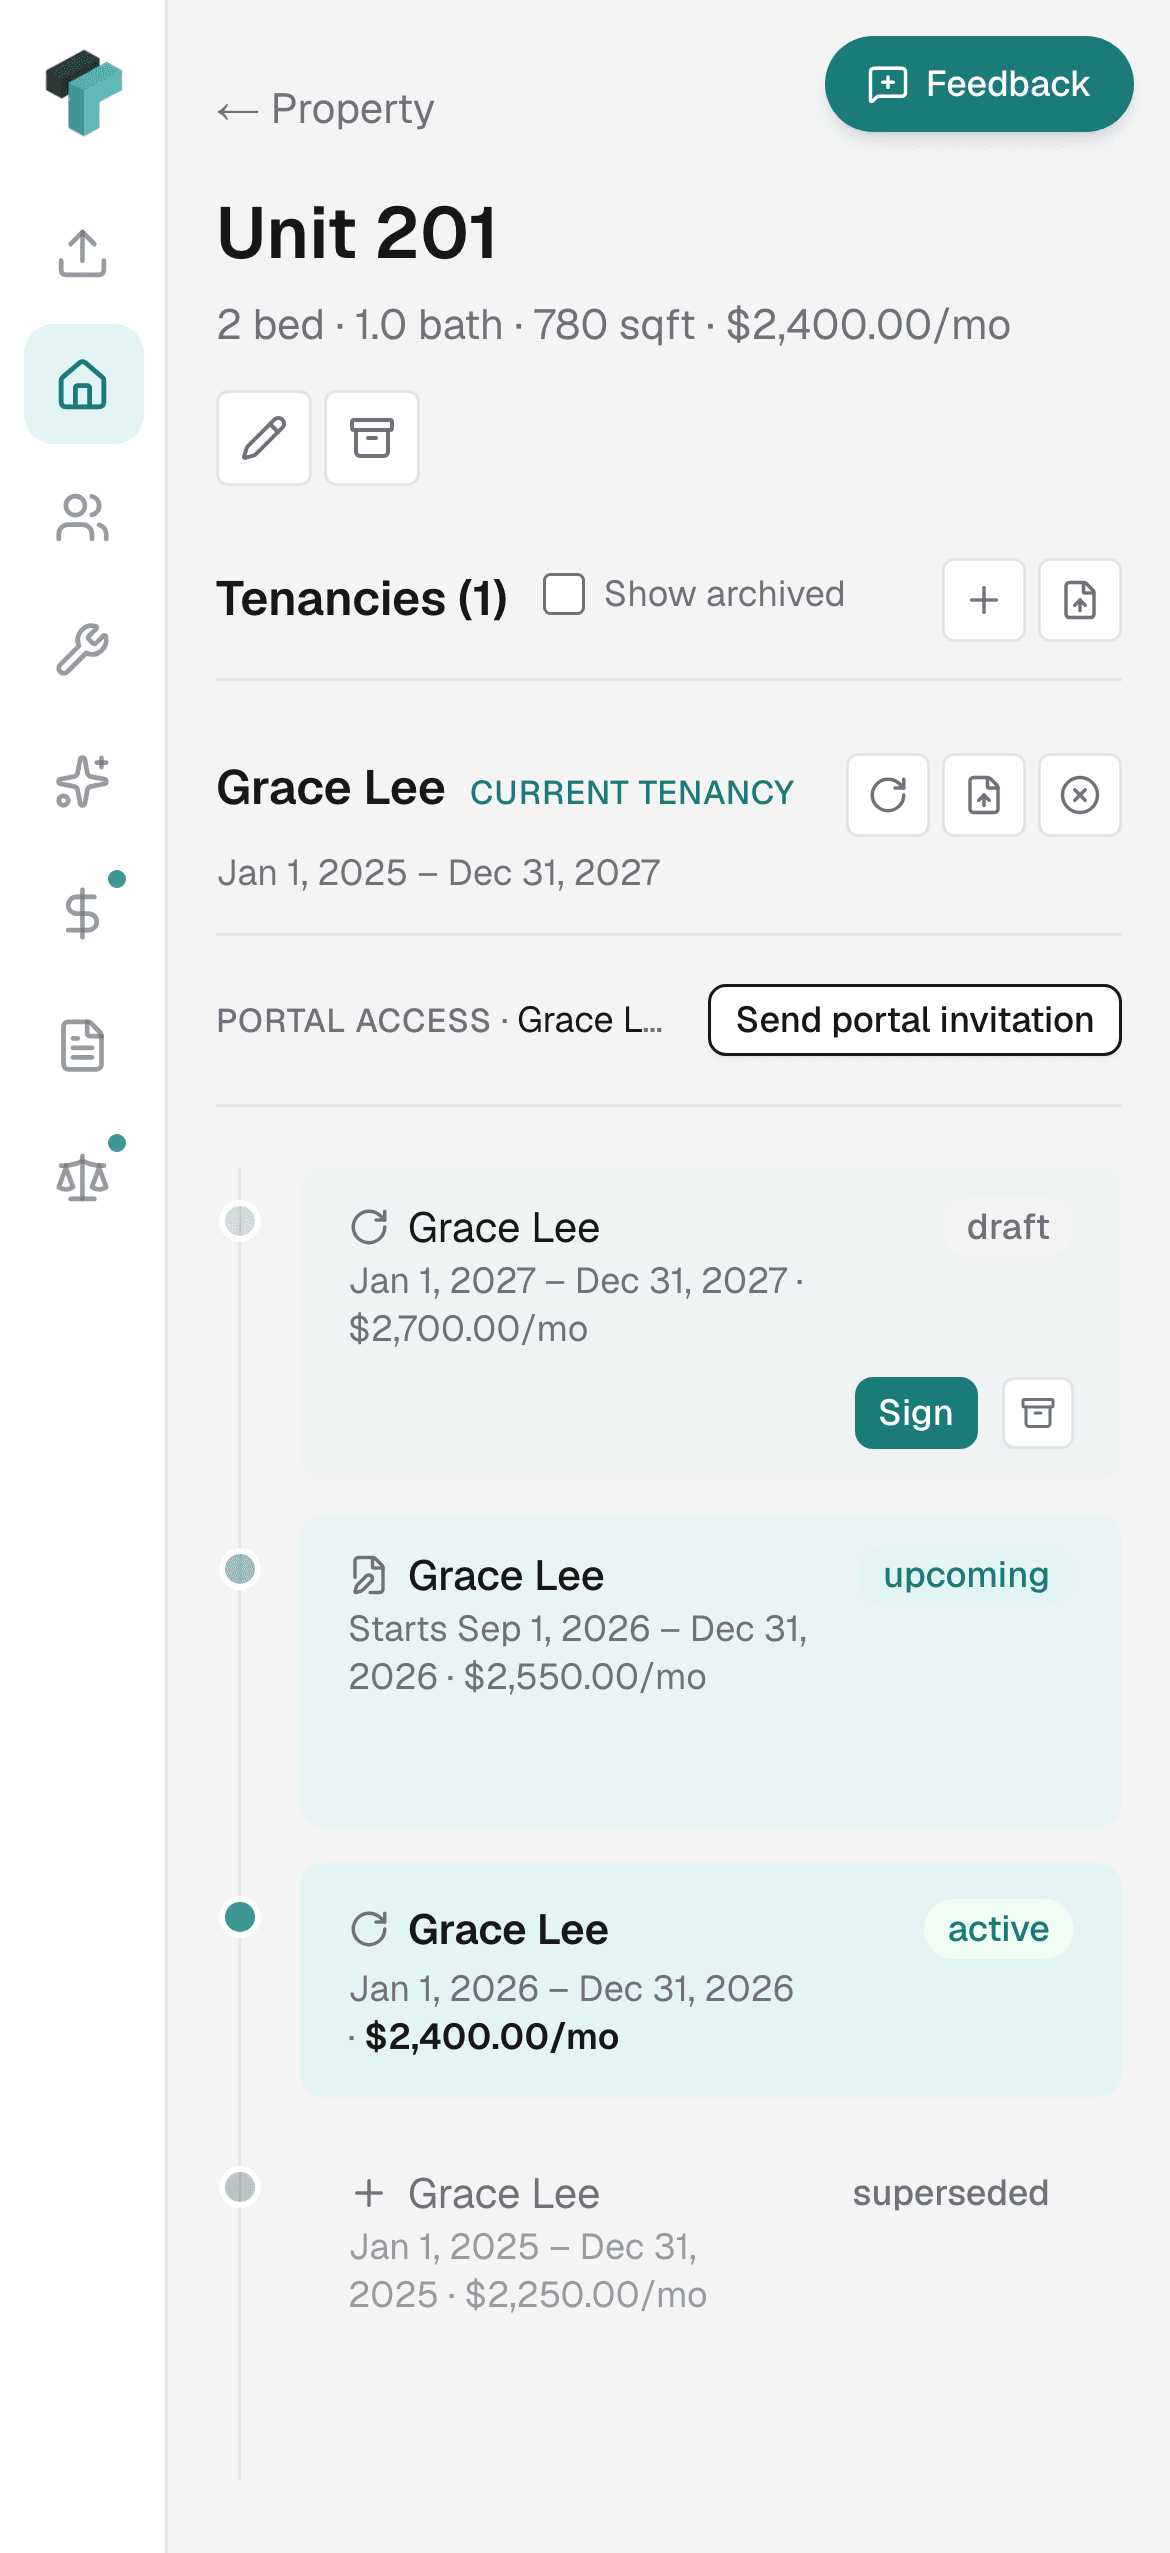
Task: End Grace Lee's tenancy with X icon
Action: pos(1080,795)
